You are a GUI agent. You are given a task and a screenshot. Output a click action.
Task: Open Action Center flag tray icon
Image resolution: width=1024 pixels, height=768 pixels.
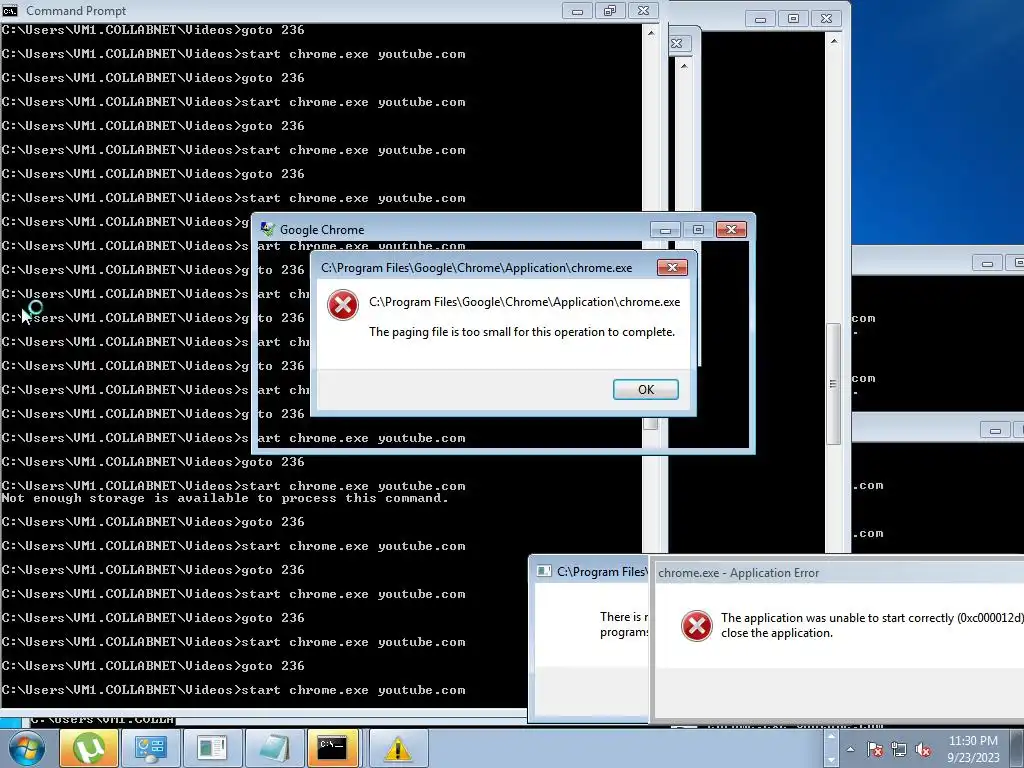coord(875,750)
